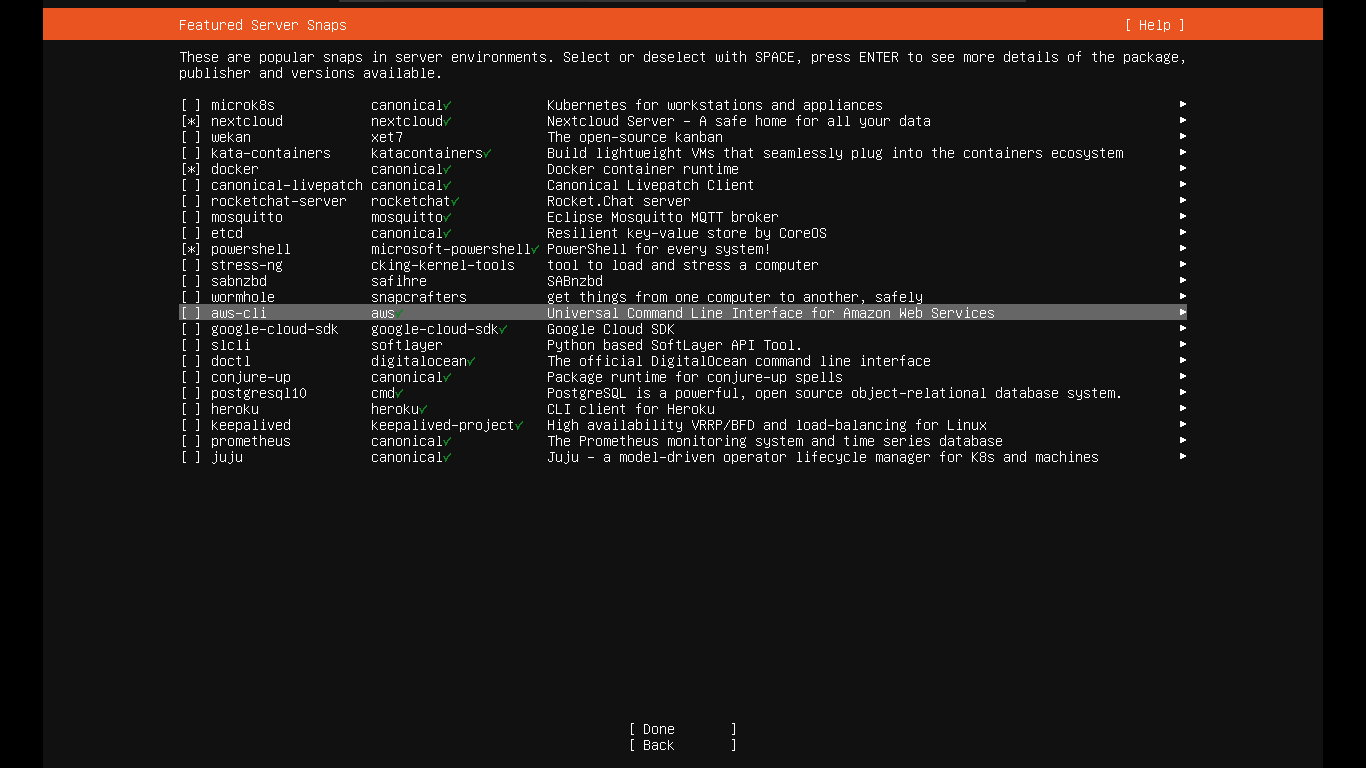
Task: Click the sabnzbd snap name
Action: [239, 281]
